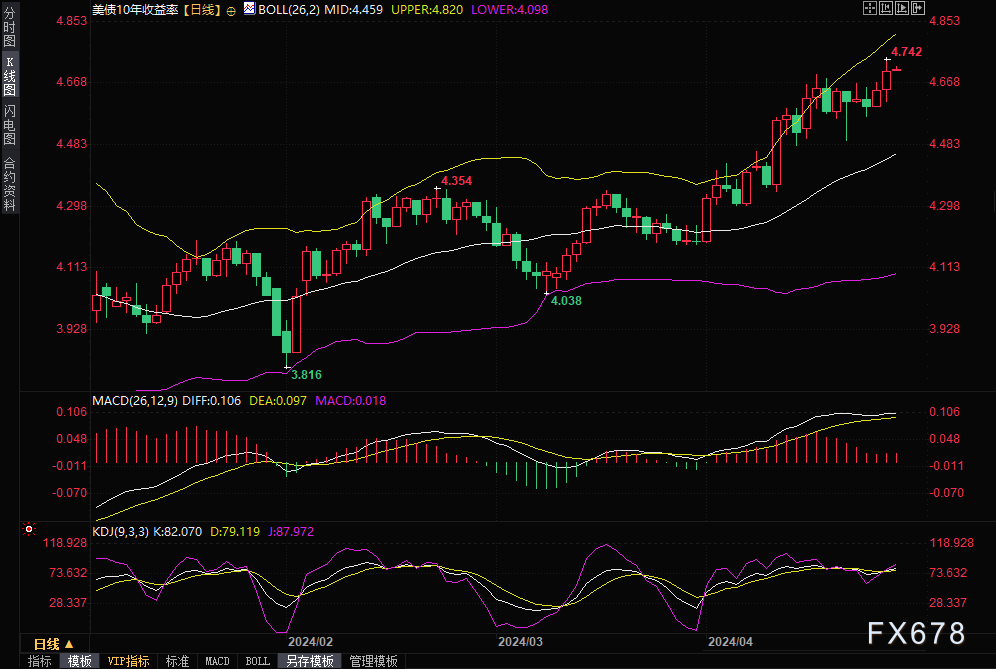Select the K线图 sidebar tab
The width and height of the screenshot is (996, 669).
[x=10, y=76]
